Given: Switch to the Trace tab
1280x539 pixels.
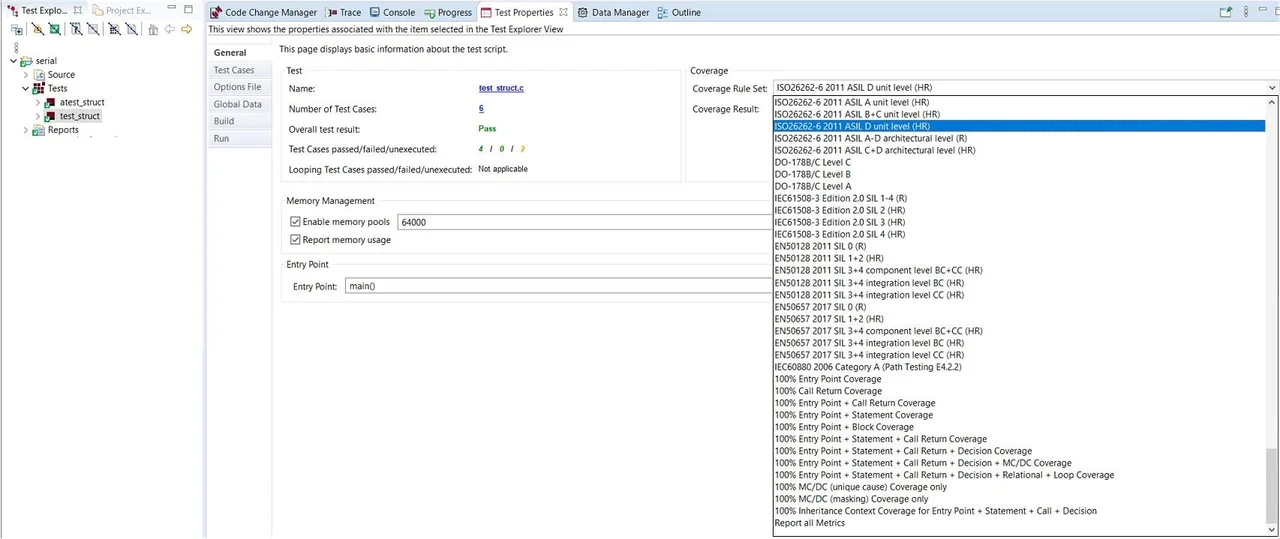Looking at the screenshot, I should 343,12.
